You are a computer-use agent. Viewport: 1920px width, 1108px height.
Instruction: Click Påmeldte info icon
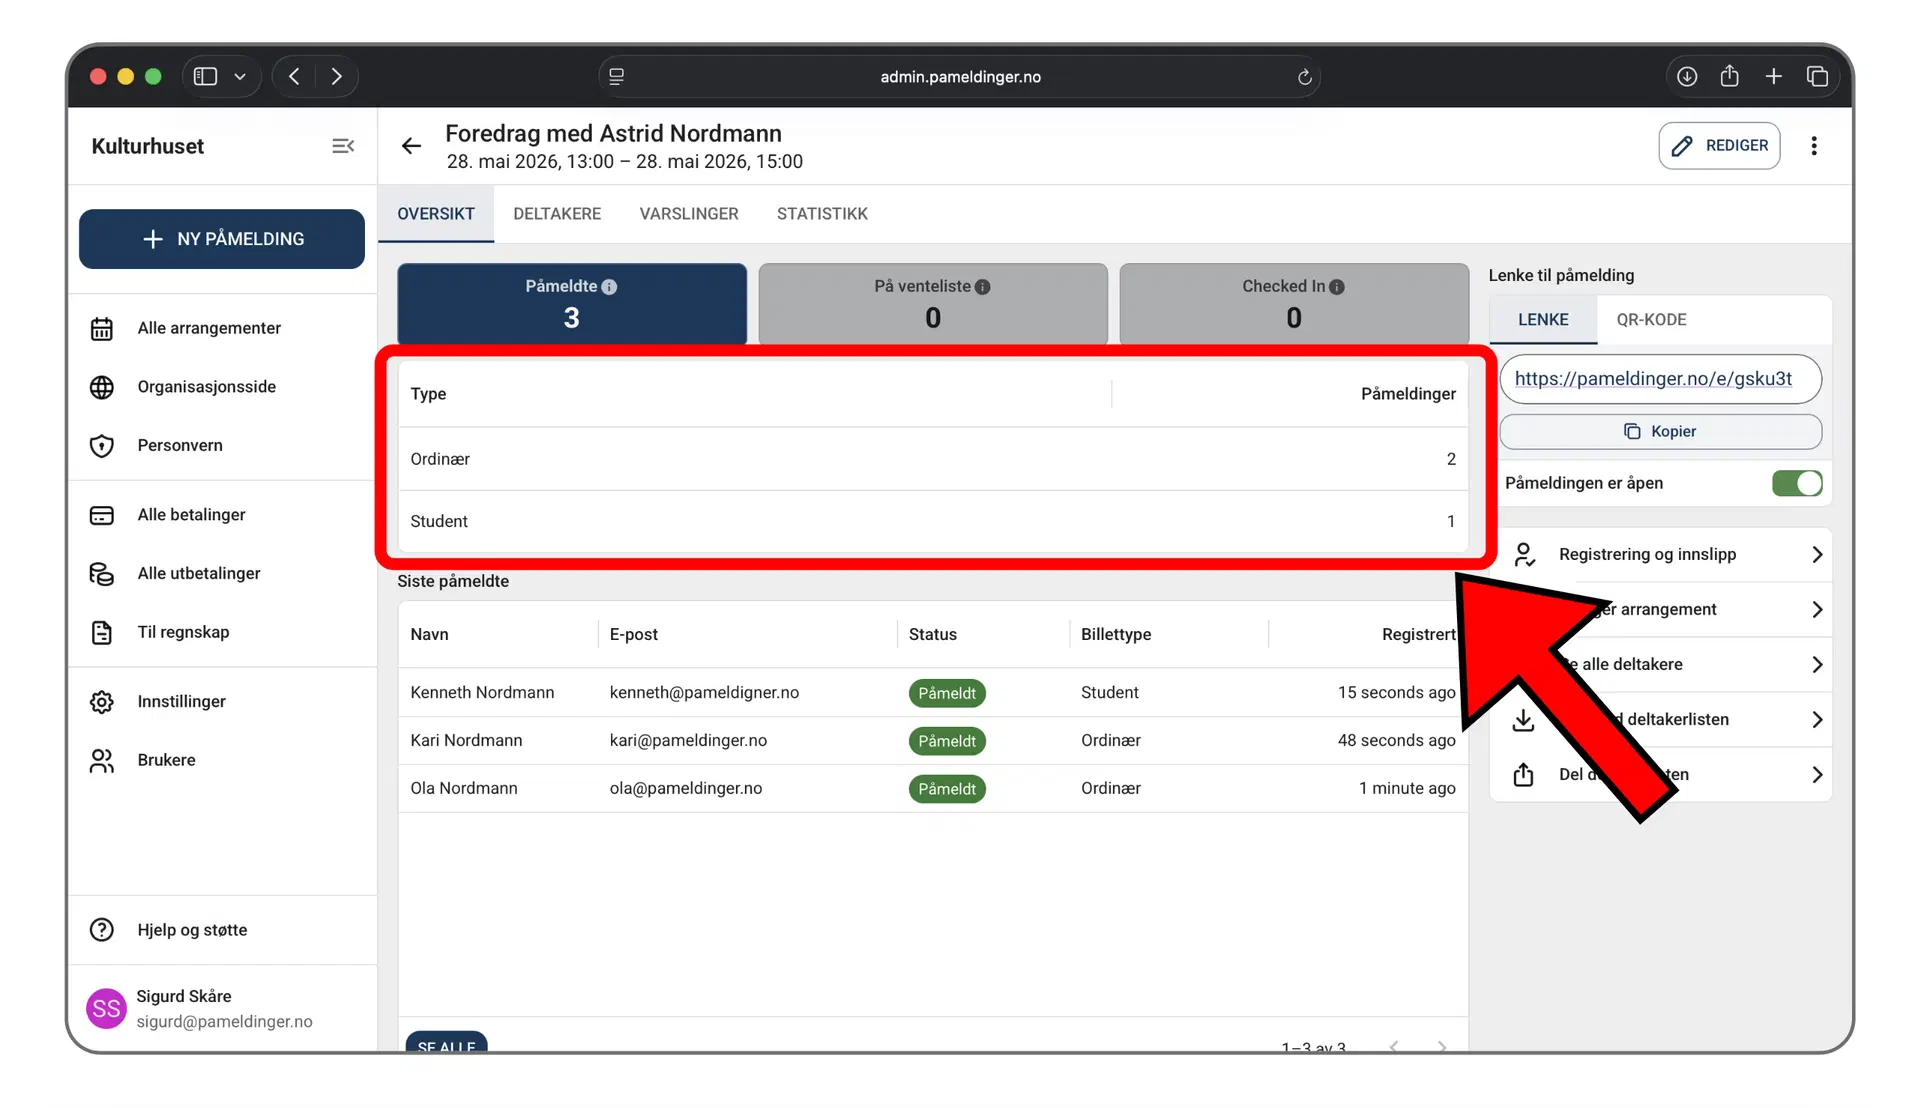610,287
